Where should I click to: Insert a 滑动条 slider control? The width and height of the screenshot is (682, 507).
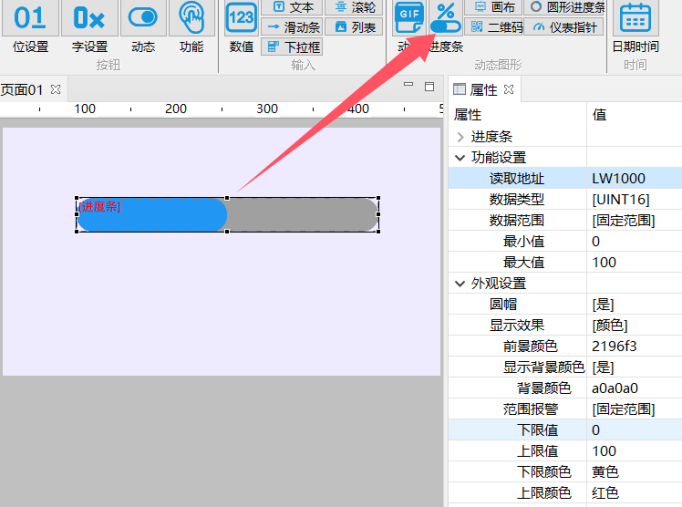292,27
